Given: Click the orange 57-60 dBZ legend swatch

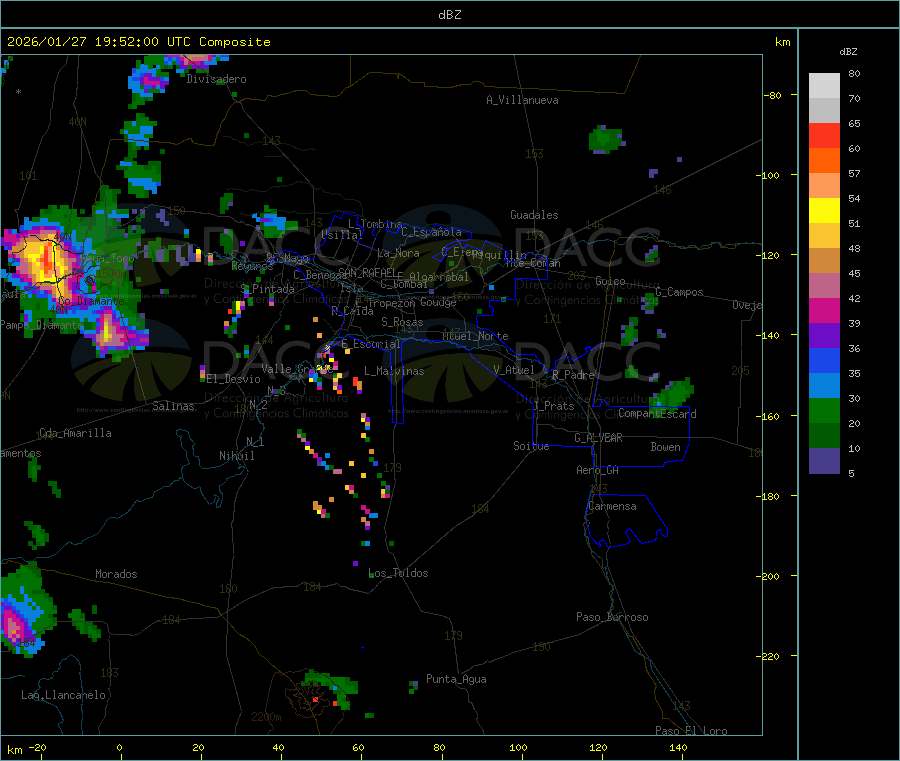Looking at the screenshot, I should [x=824, y=161].
